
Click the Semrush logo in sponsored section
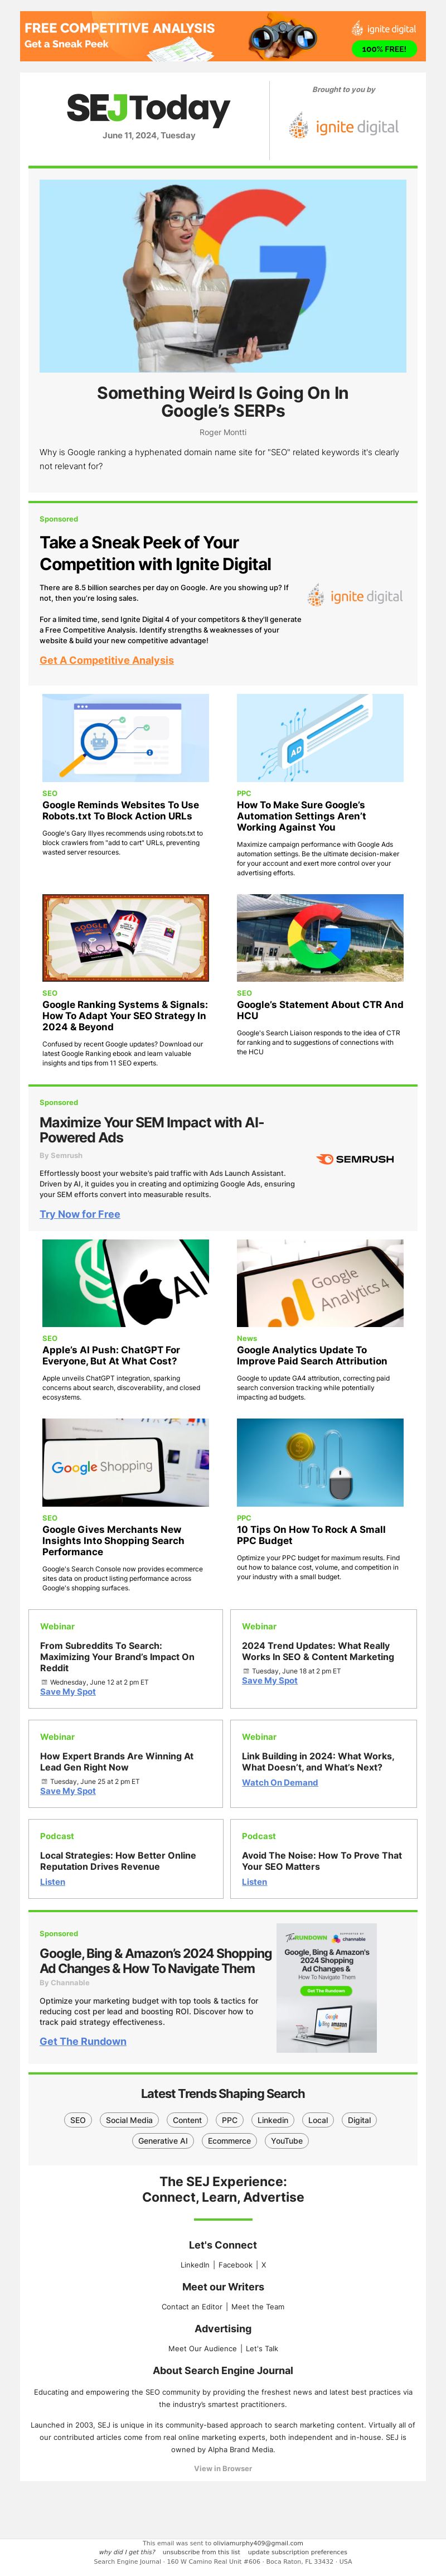(355, 1159)
